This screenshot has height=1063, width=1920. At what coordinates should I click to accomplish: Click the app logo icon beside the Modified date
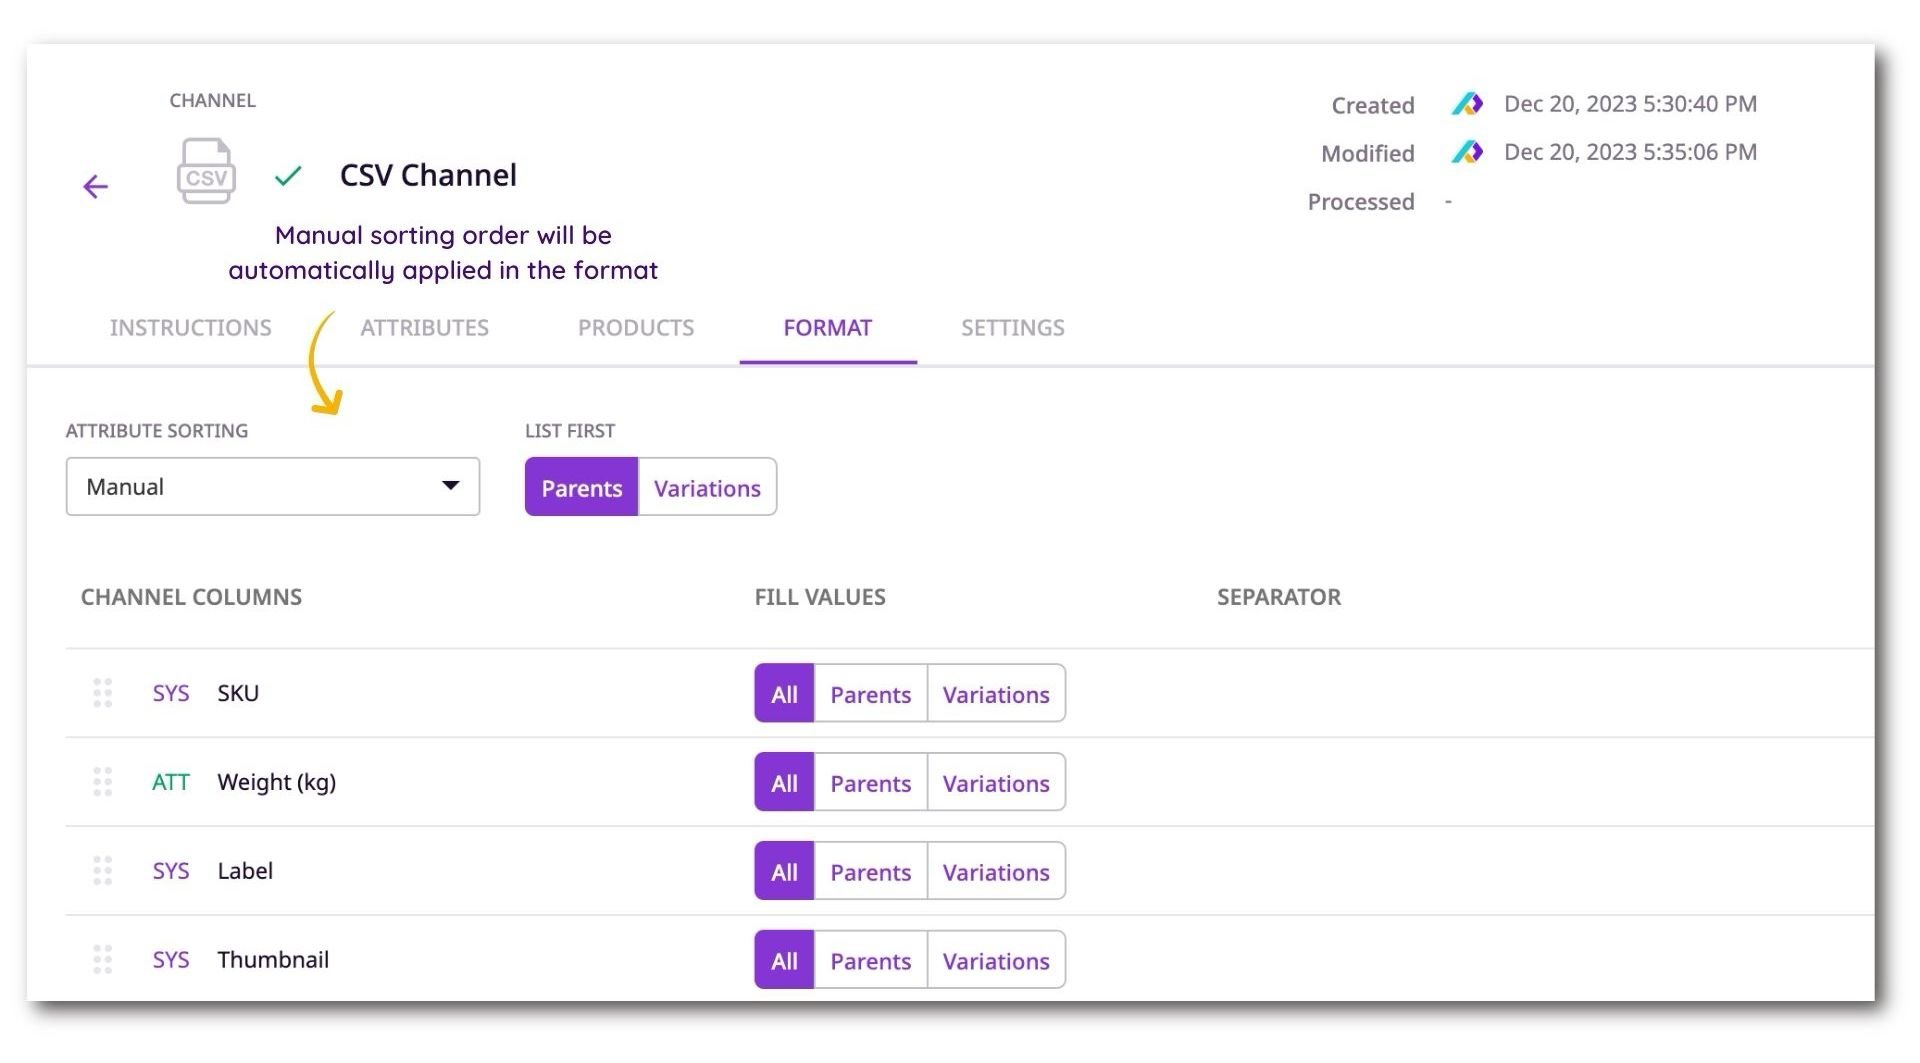1469,152
